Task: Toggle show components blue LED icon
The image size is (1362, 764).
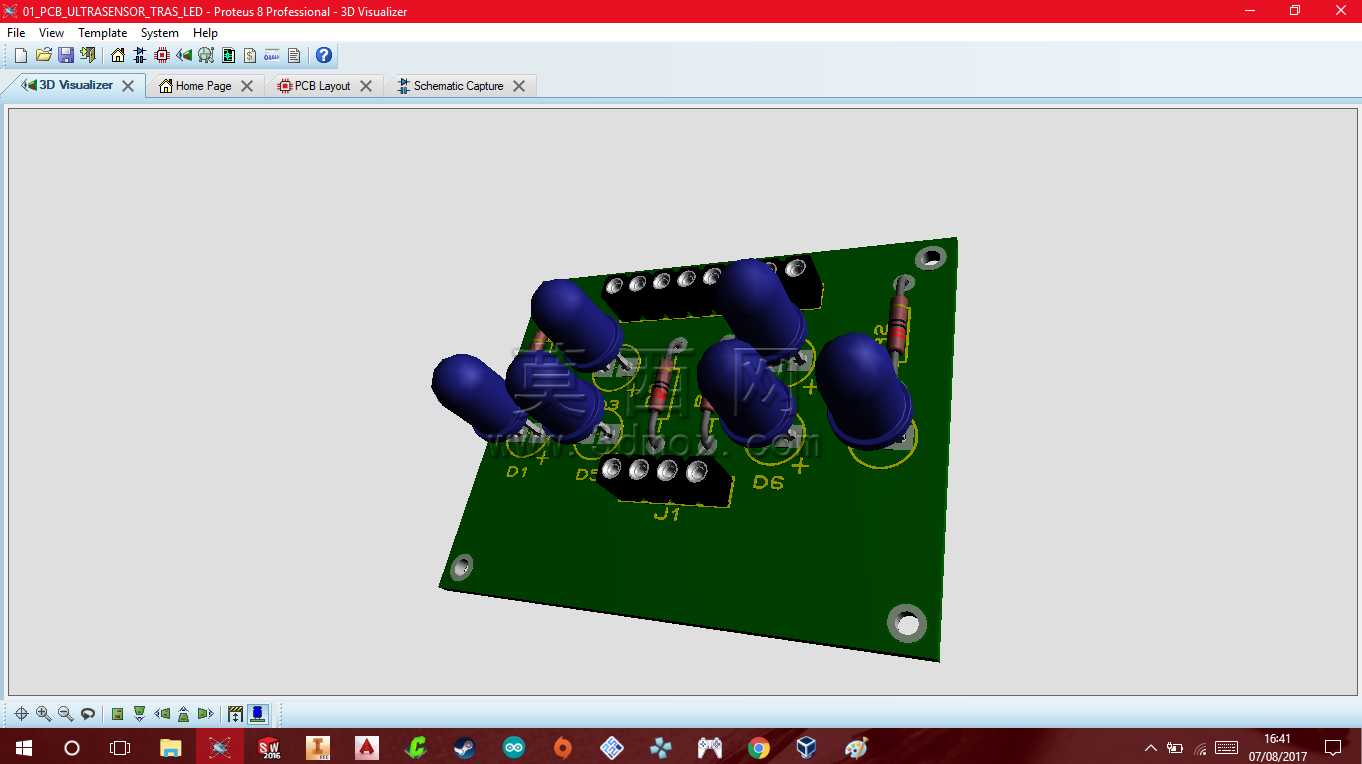Action: pos(258,714)
